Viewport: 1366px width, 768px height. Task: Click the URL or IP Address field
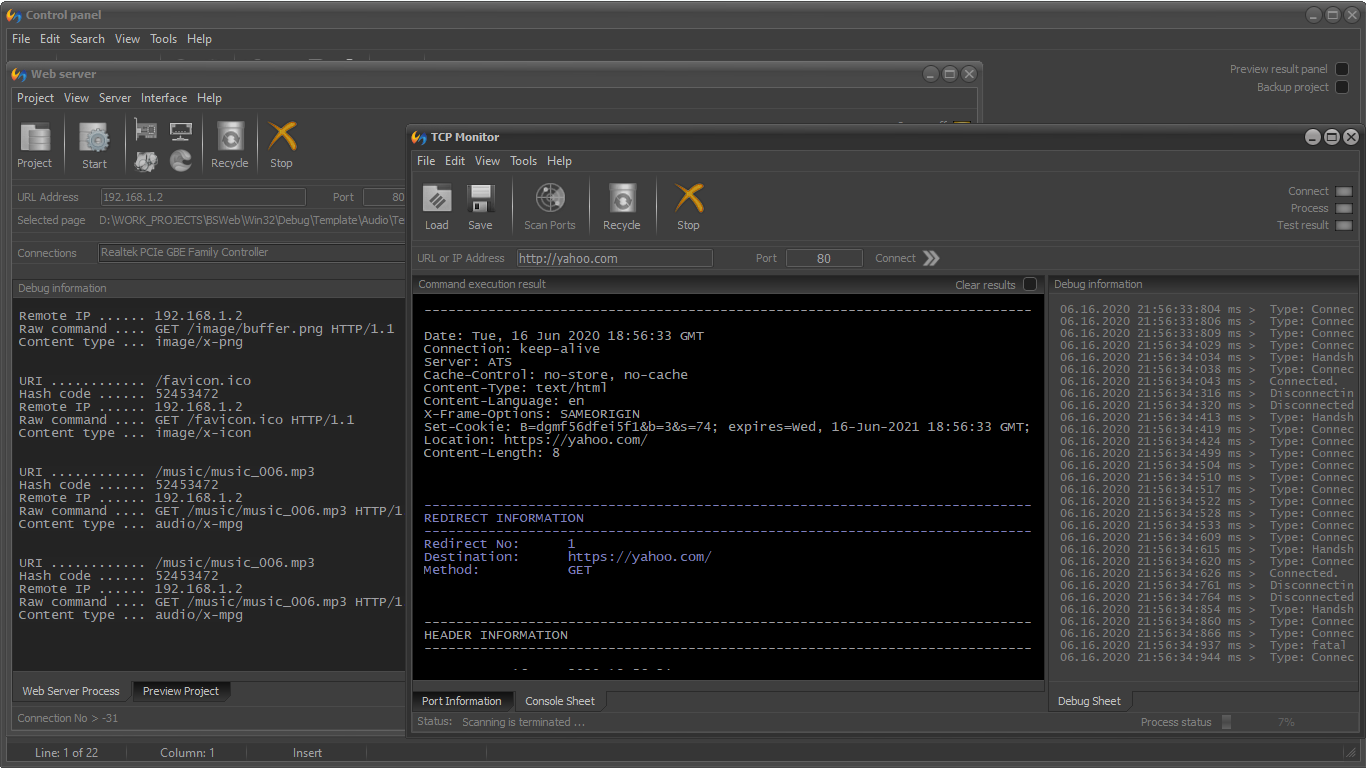614,258
